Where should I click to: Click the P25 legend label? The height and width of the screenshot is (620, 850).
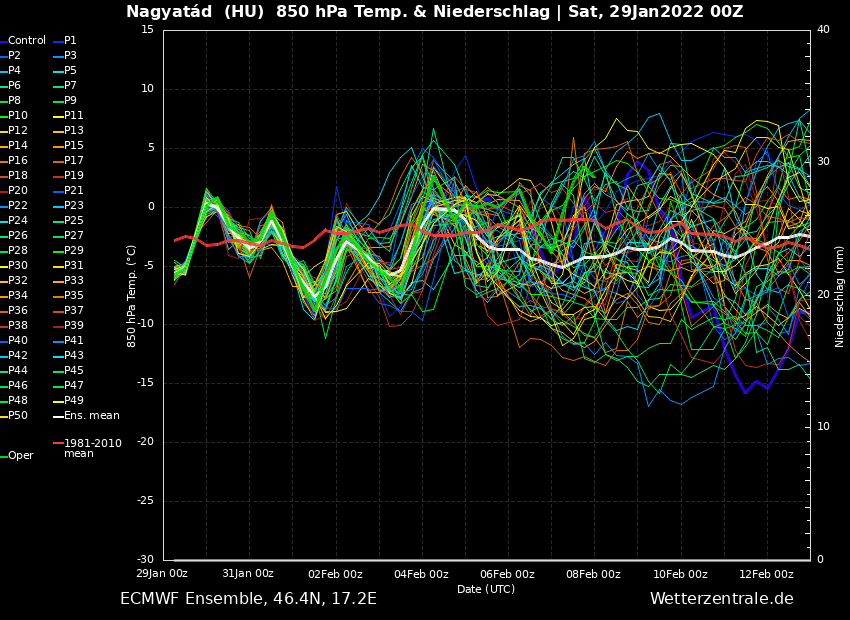74,221
